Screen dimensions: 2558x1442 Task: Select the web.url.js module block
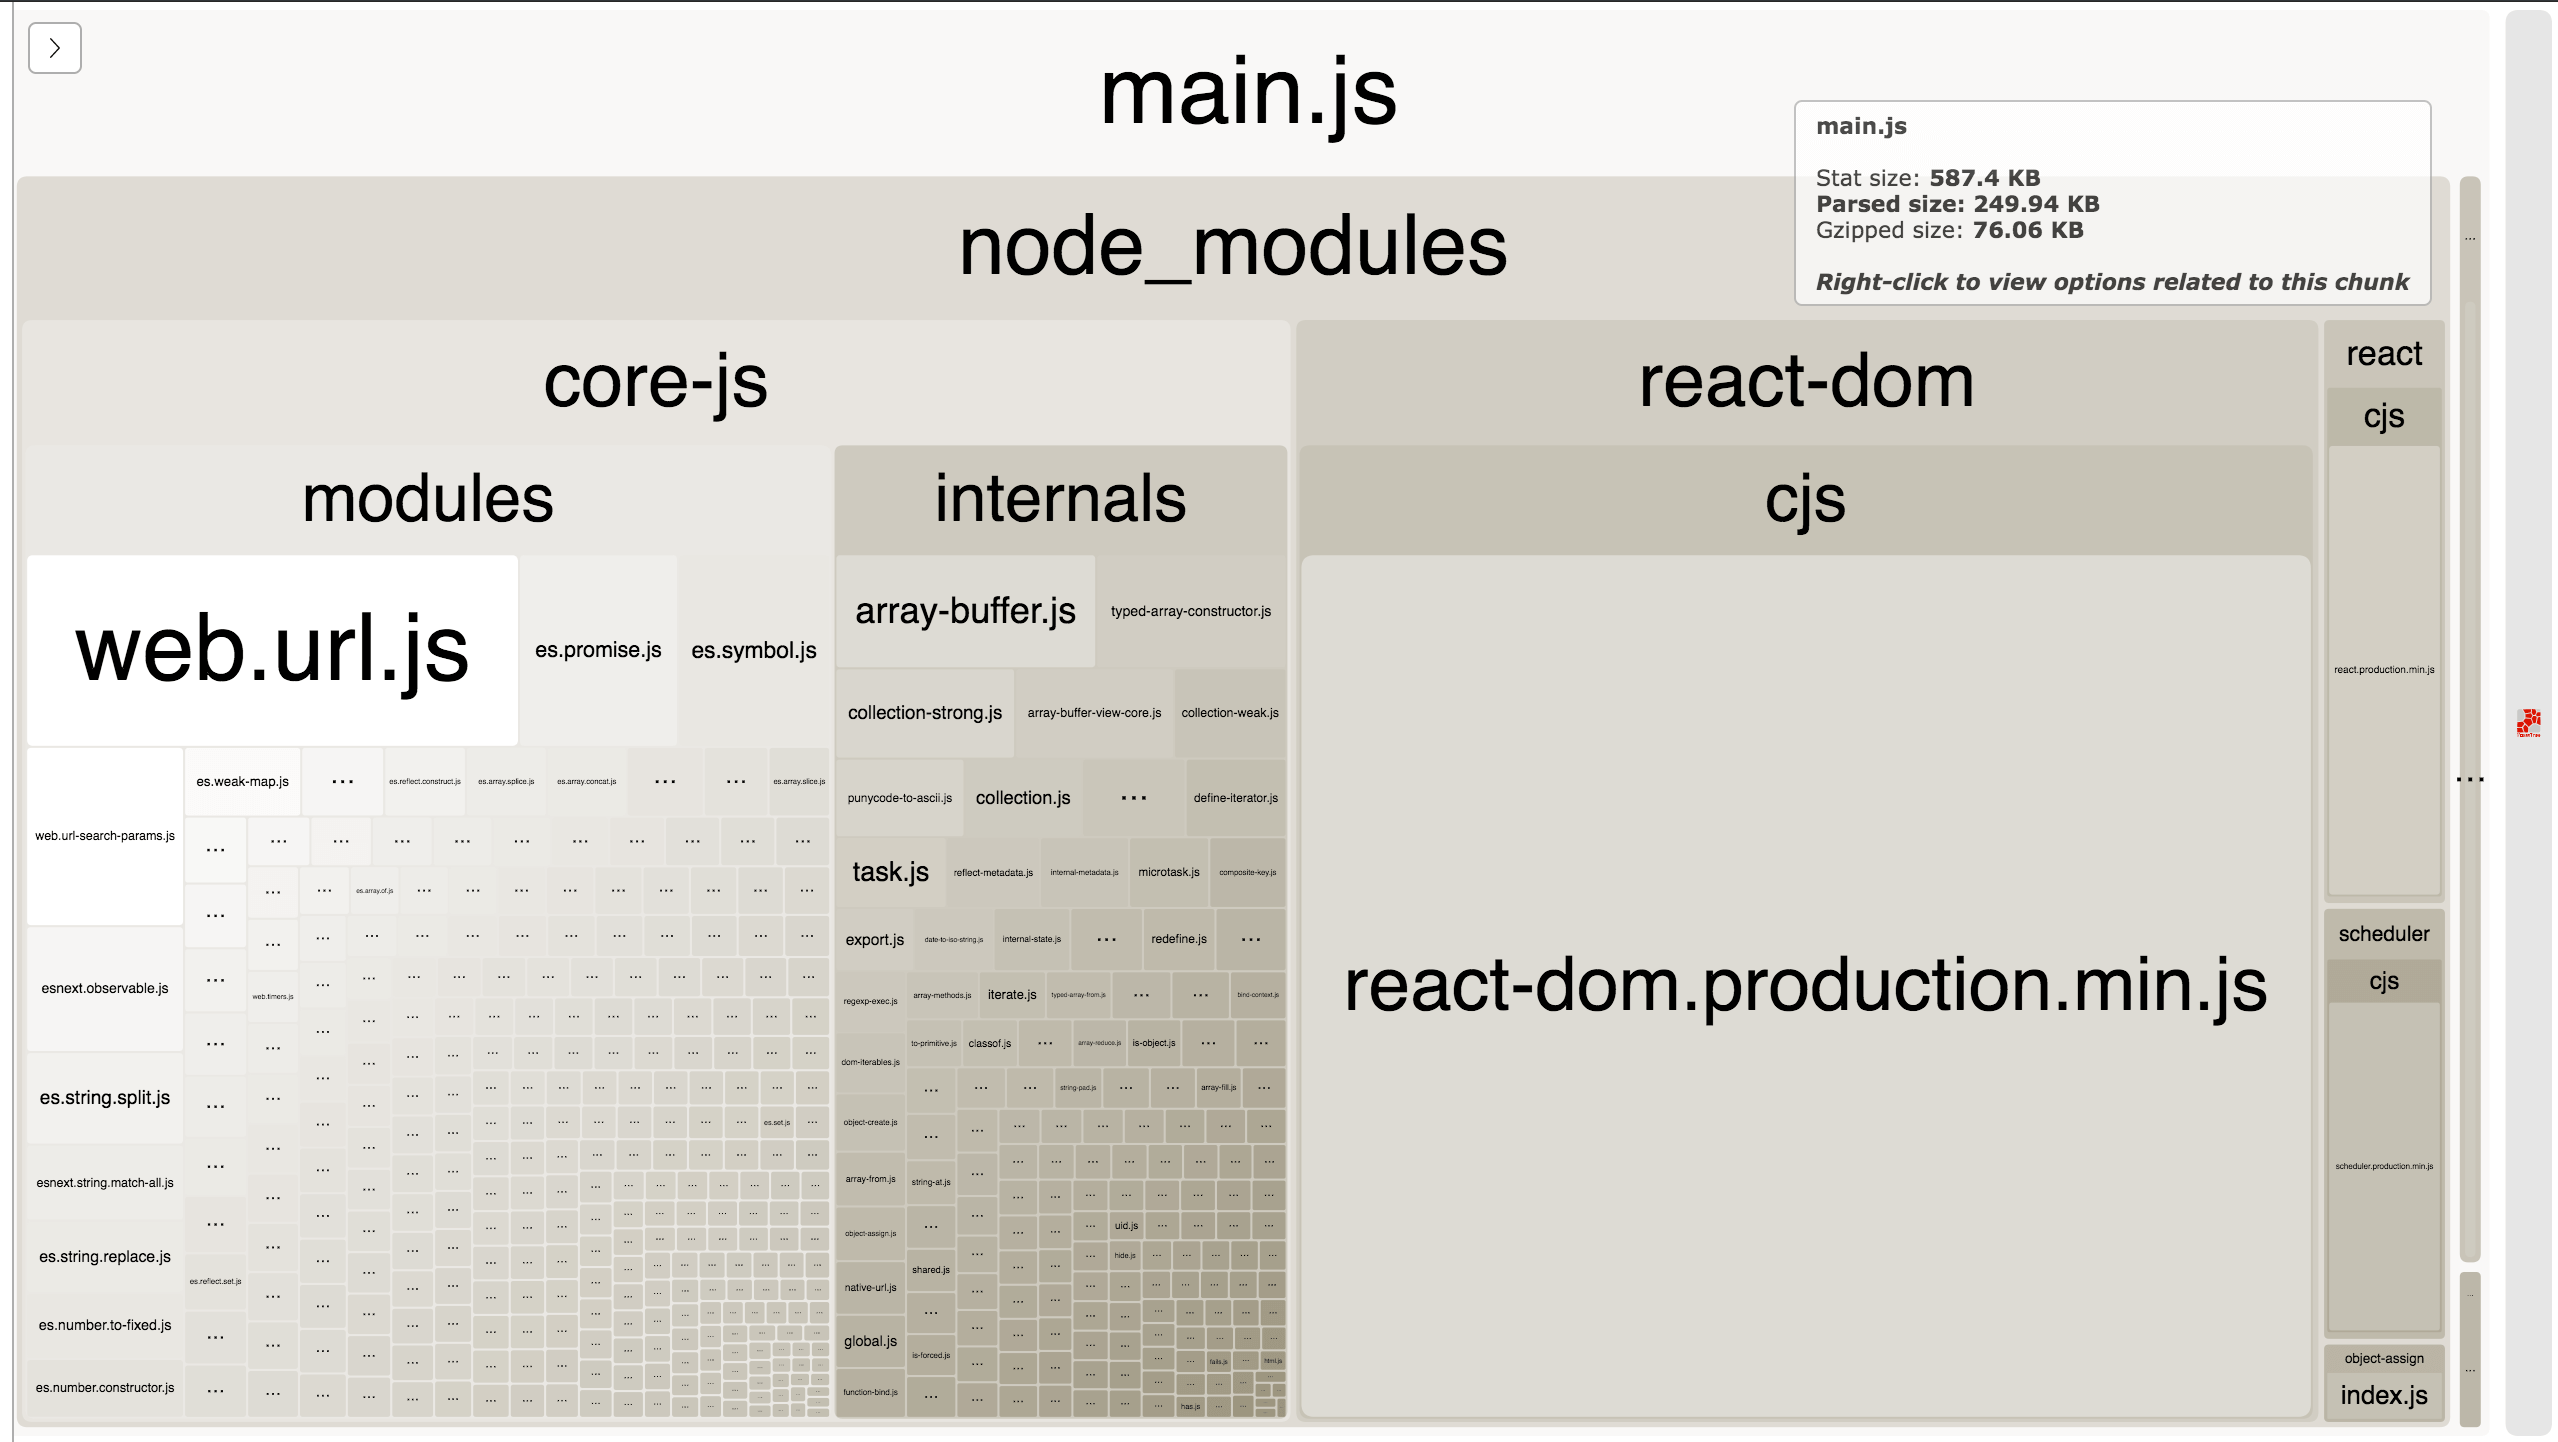[272, 650]
